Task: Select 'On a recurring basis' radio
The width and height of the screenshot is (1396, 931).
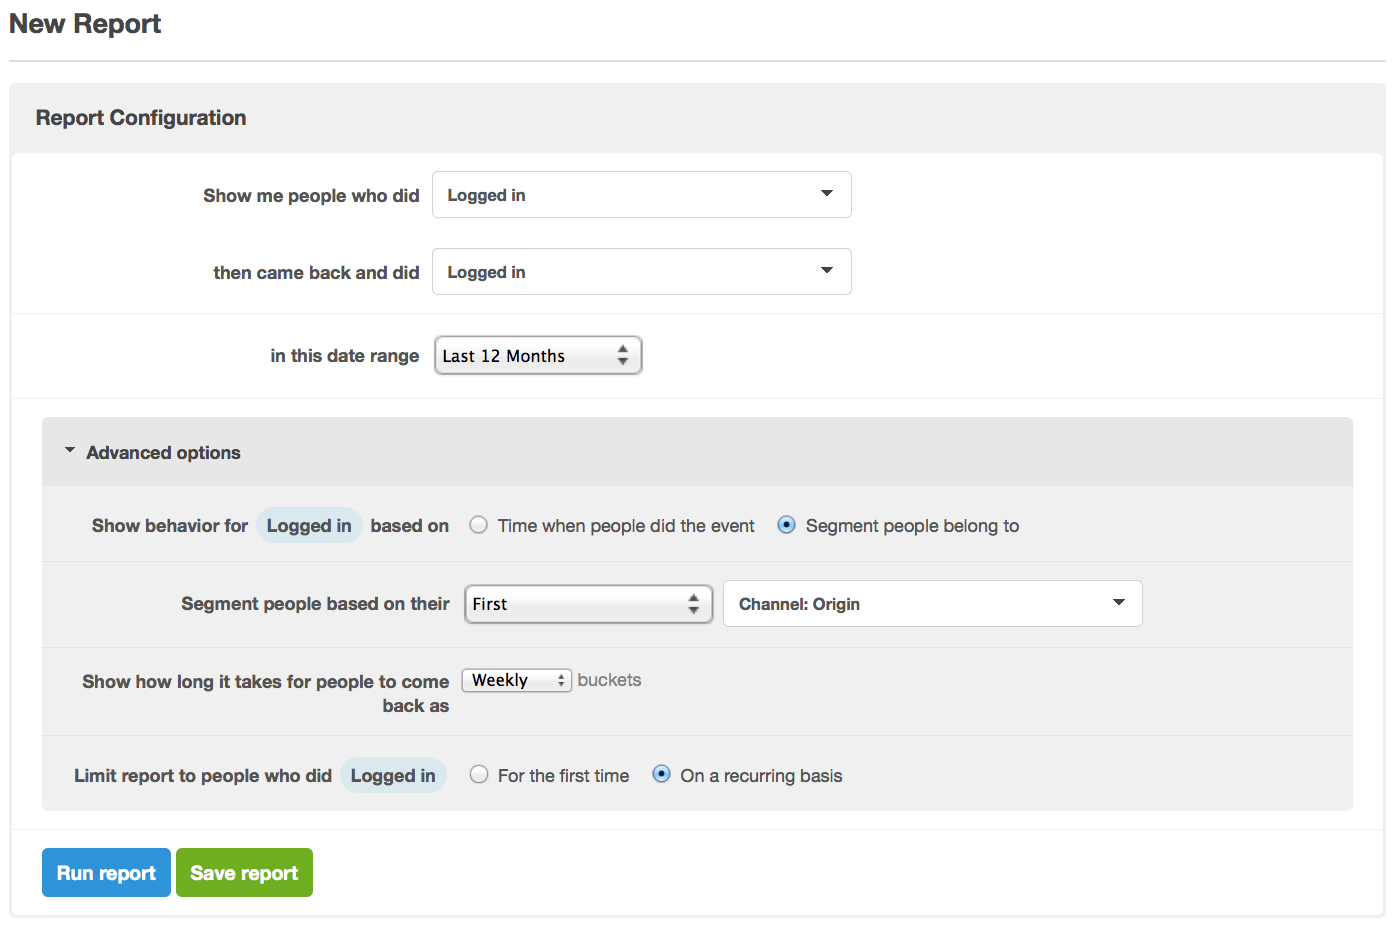Action: 661,775
